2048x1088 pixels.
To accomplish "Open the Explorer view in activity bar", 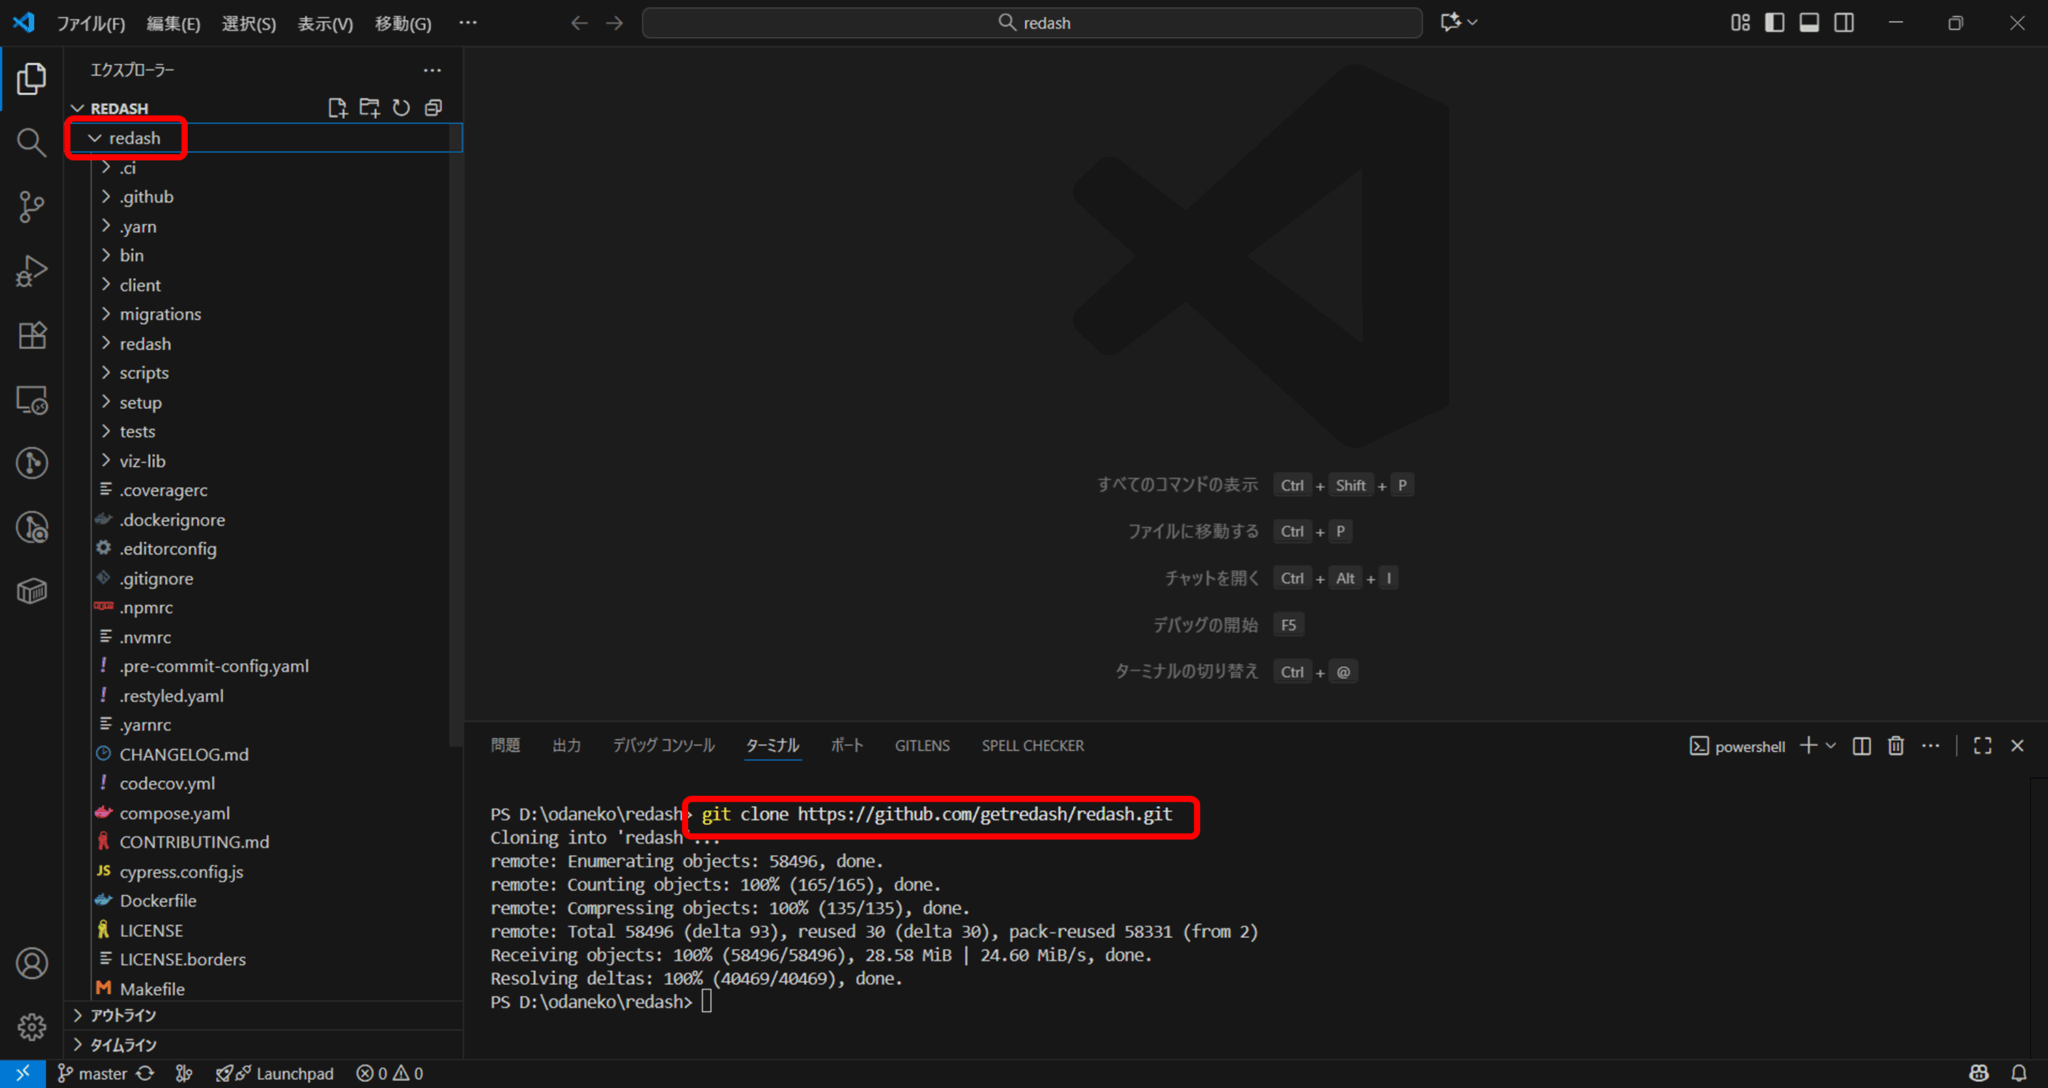I will (x=31, y=78).
